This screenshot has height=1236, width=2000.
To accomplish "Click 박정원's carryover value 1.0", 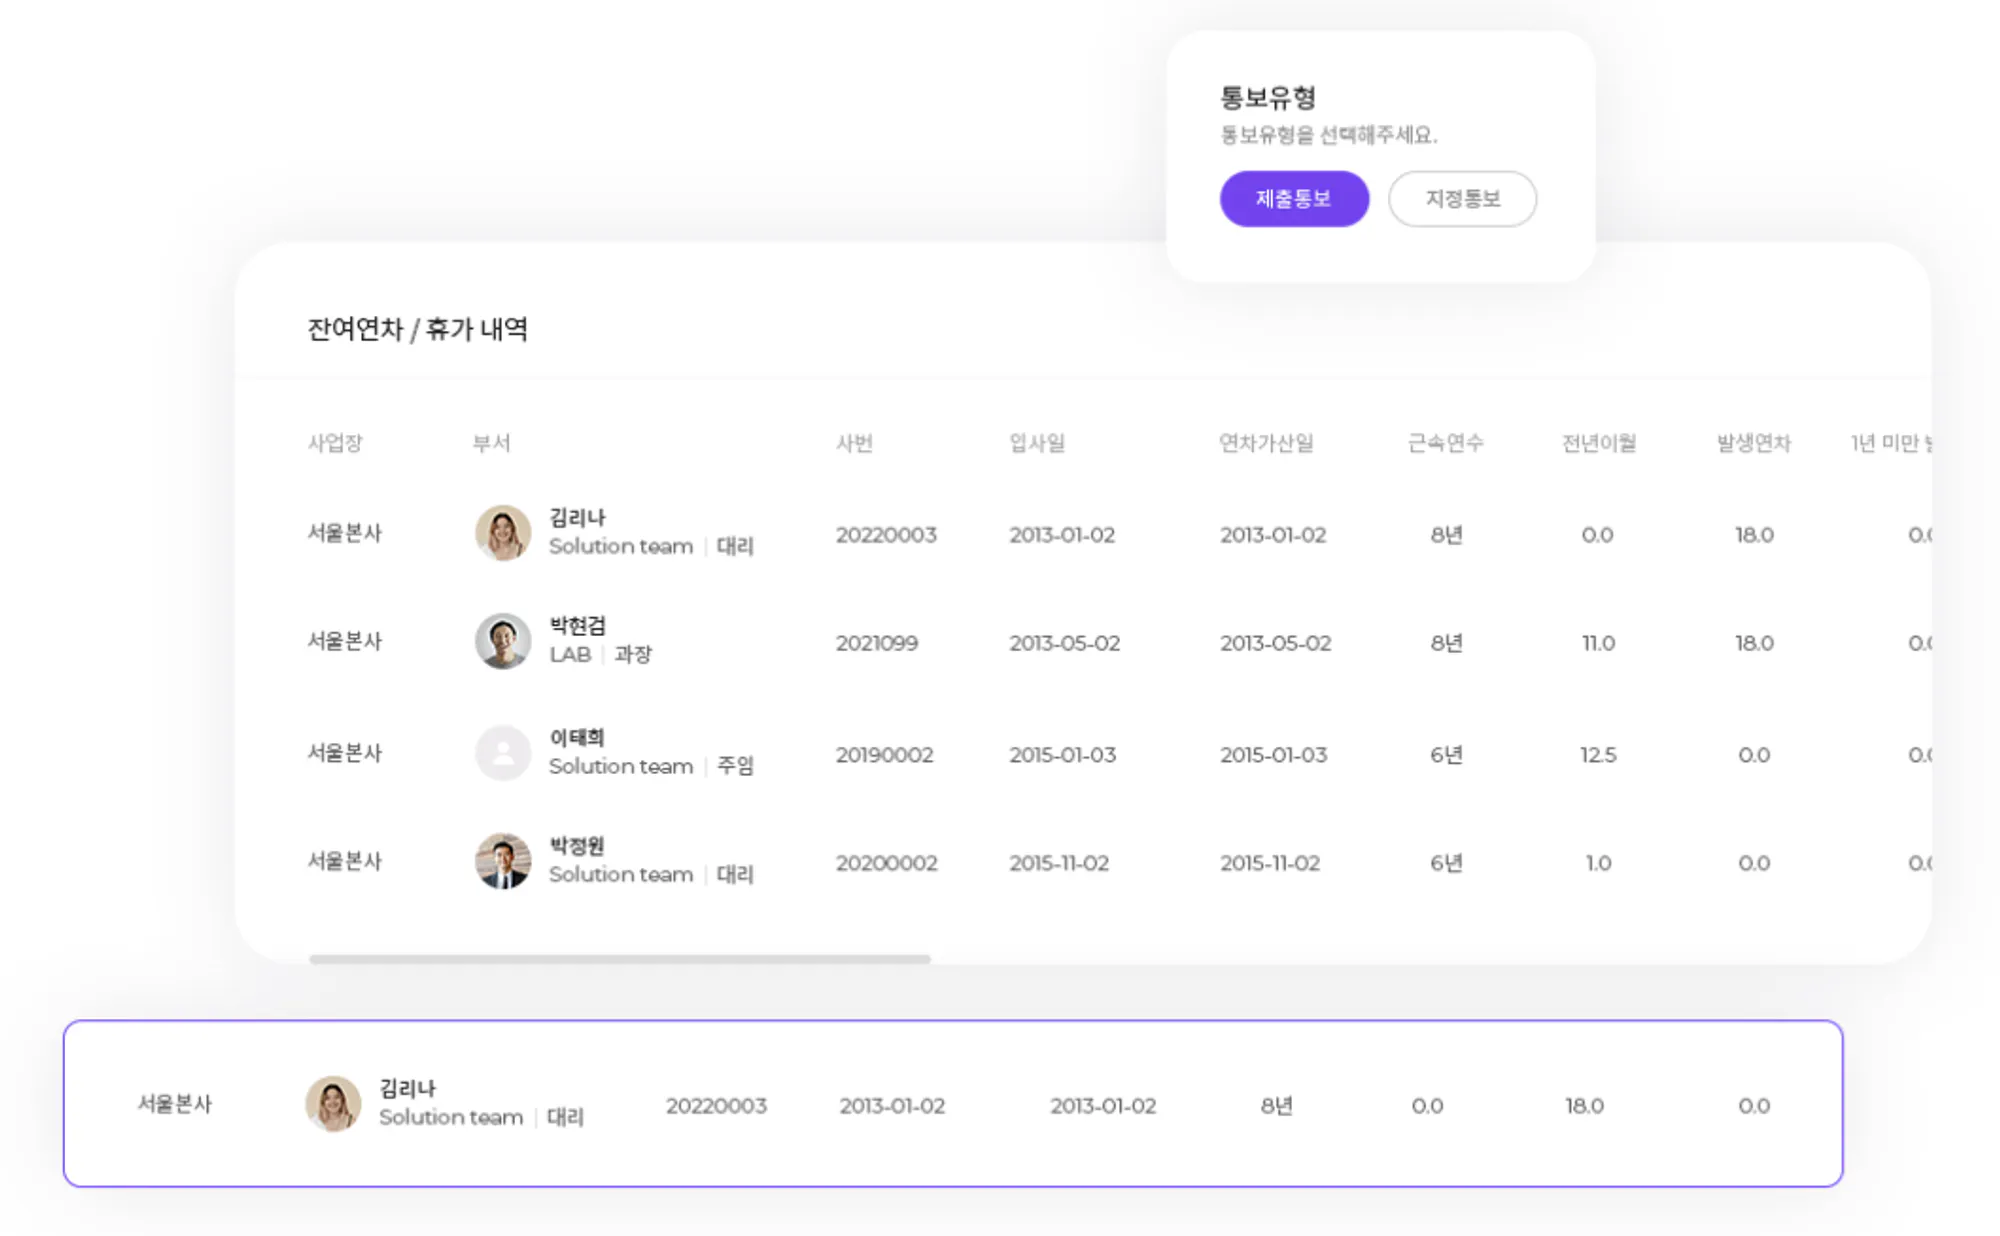I will (x=1598, y=863).
